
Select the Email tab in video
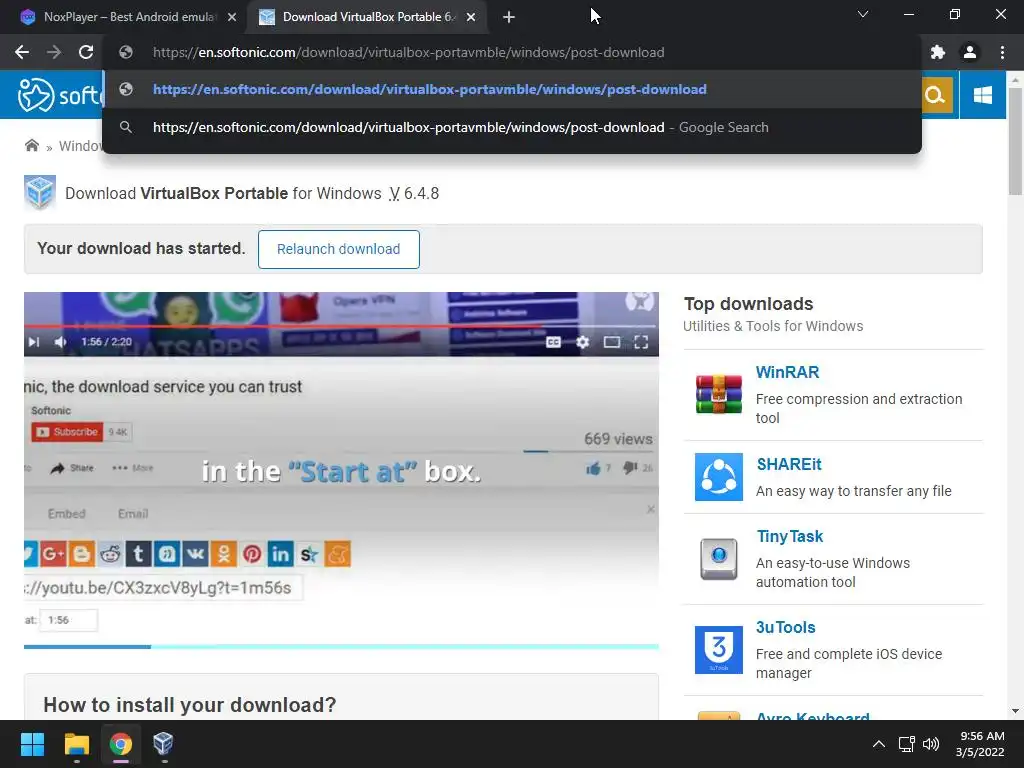(x=133, y=513)
